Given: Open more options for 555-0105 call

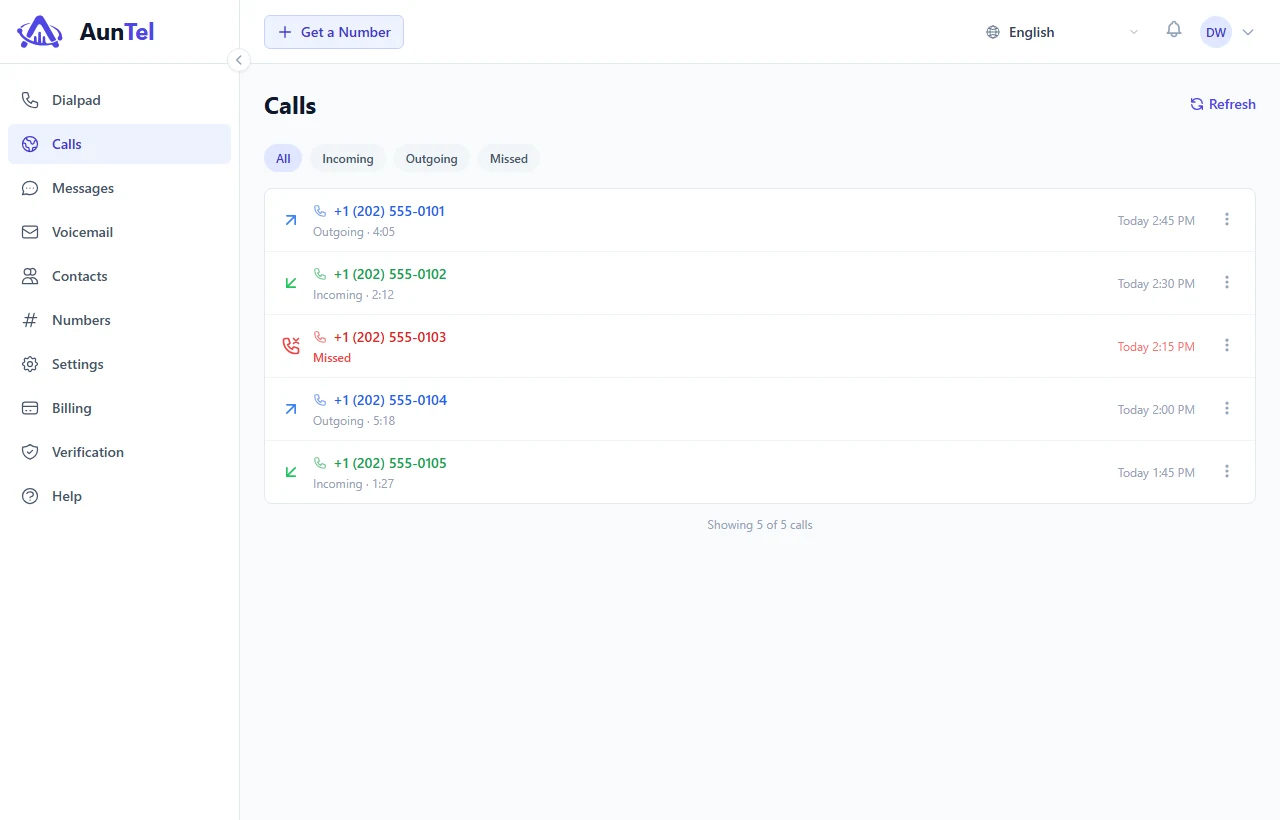Looking at the screenshot, I should (x=1227, y=471).
